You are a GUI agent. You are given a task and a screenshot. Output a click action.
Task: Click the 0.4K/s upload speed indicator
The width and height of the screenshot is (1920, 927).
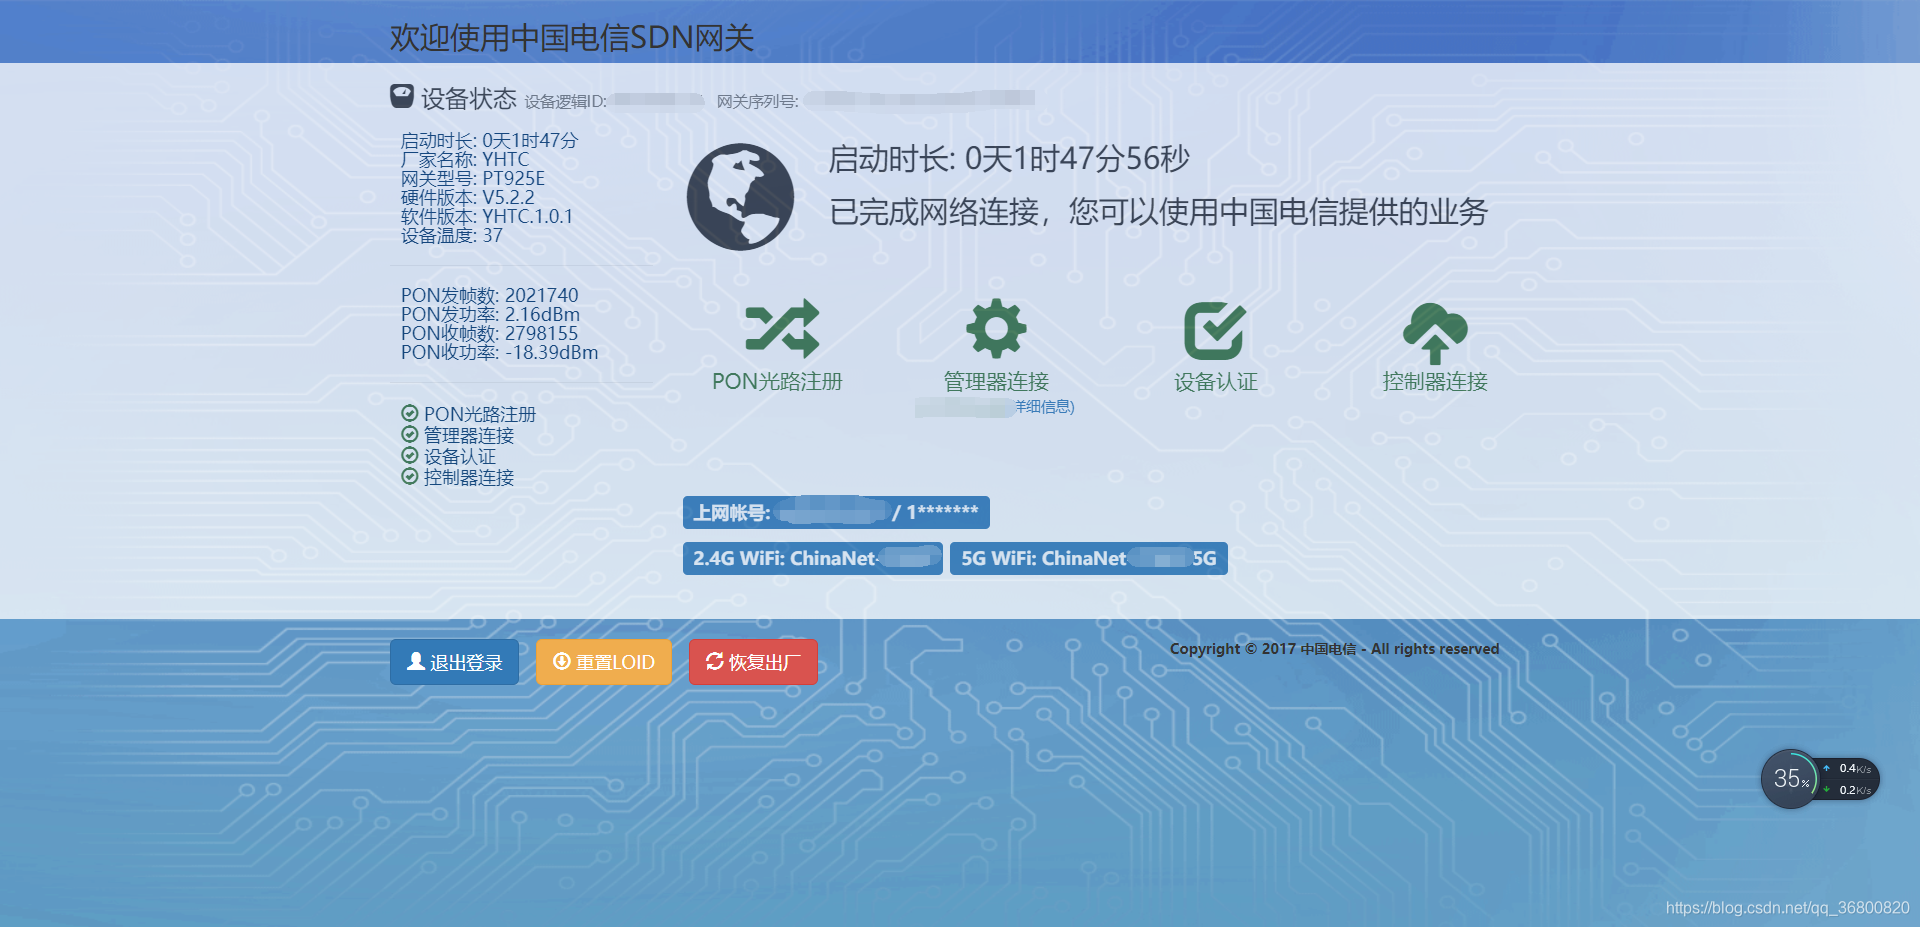coord(1848,768)
